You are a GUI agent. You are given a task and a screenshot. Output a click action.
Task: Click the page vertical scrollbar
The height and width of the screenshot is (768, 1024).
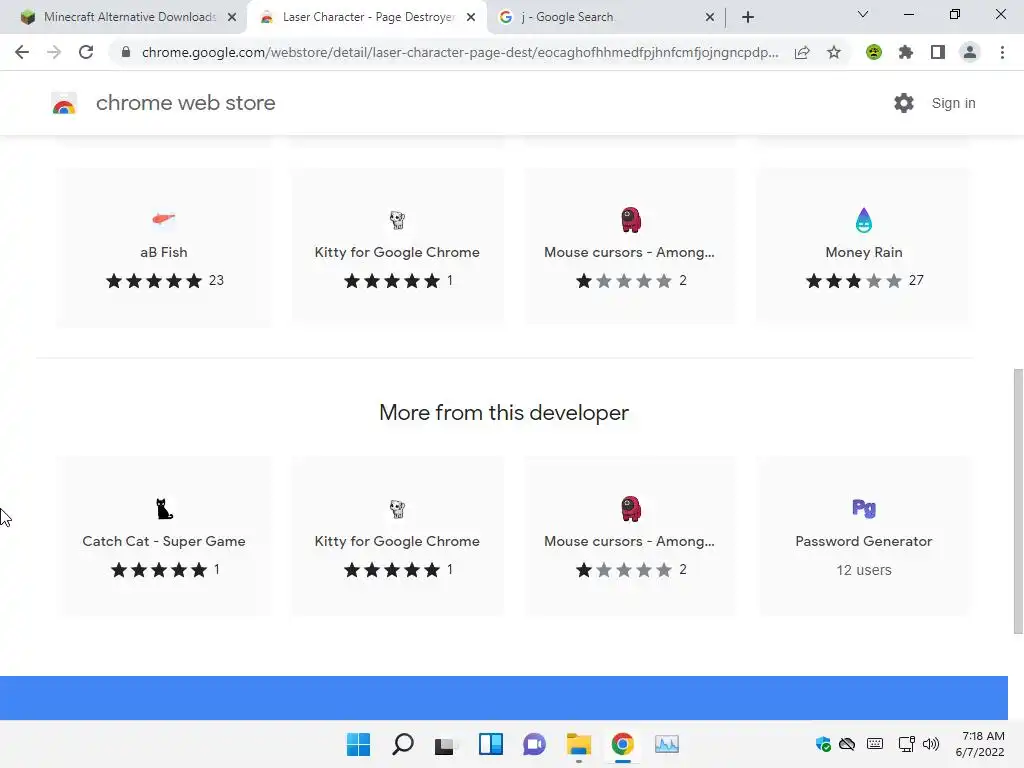pos(1018,501)
